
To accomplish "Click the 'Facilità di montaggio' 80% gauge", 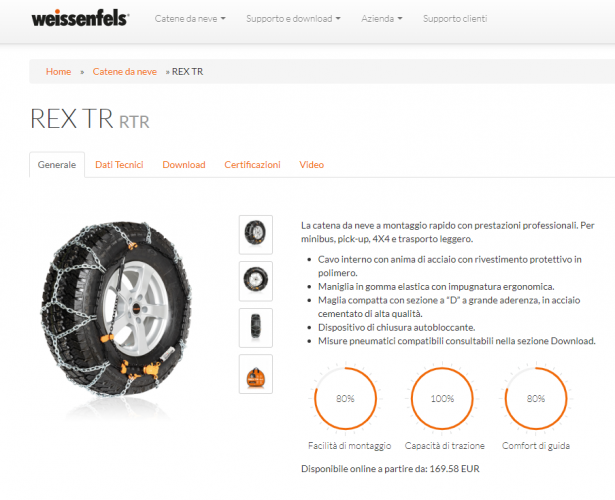I will [346, 398].
